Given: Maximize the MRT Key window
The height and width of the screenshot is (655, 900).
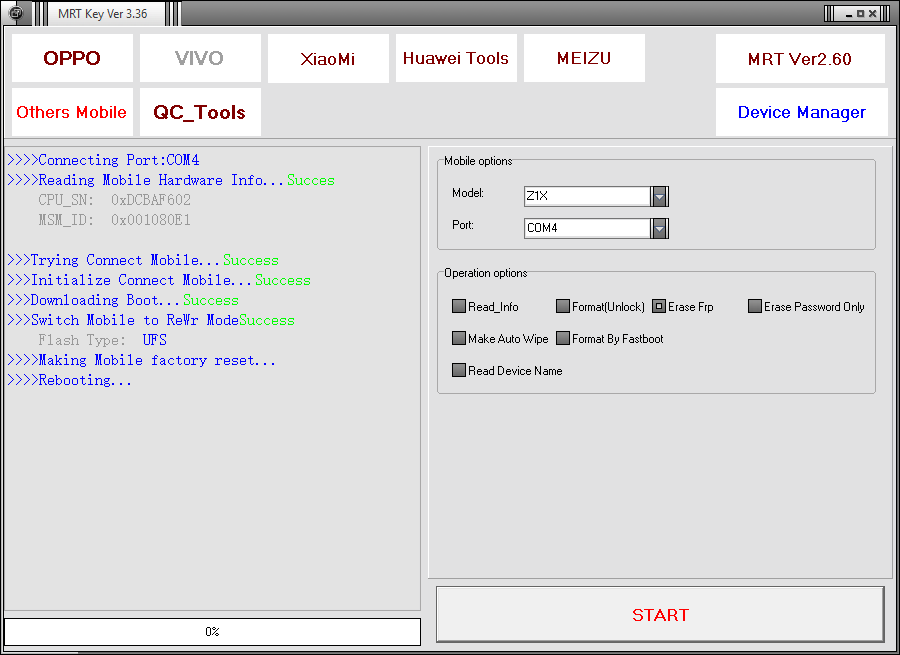Looking at the screenshot, I should pyautogui.click(x=860, y=14).
